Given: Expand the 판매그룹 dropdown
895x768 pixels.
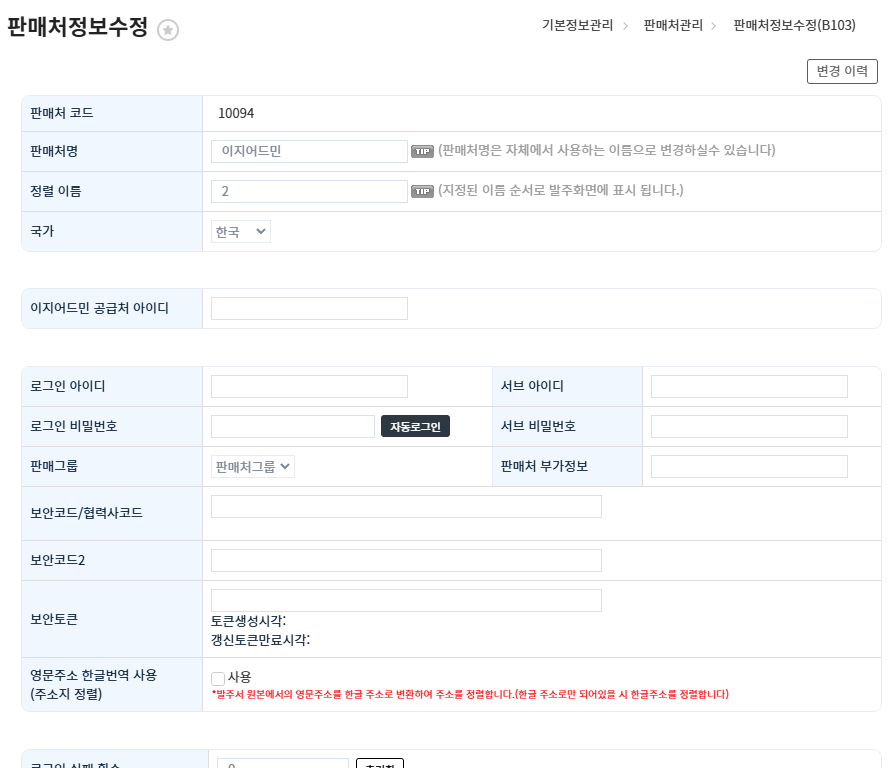Looking at the screenshot, I should pyautogui.click(x=253, y=466).
